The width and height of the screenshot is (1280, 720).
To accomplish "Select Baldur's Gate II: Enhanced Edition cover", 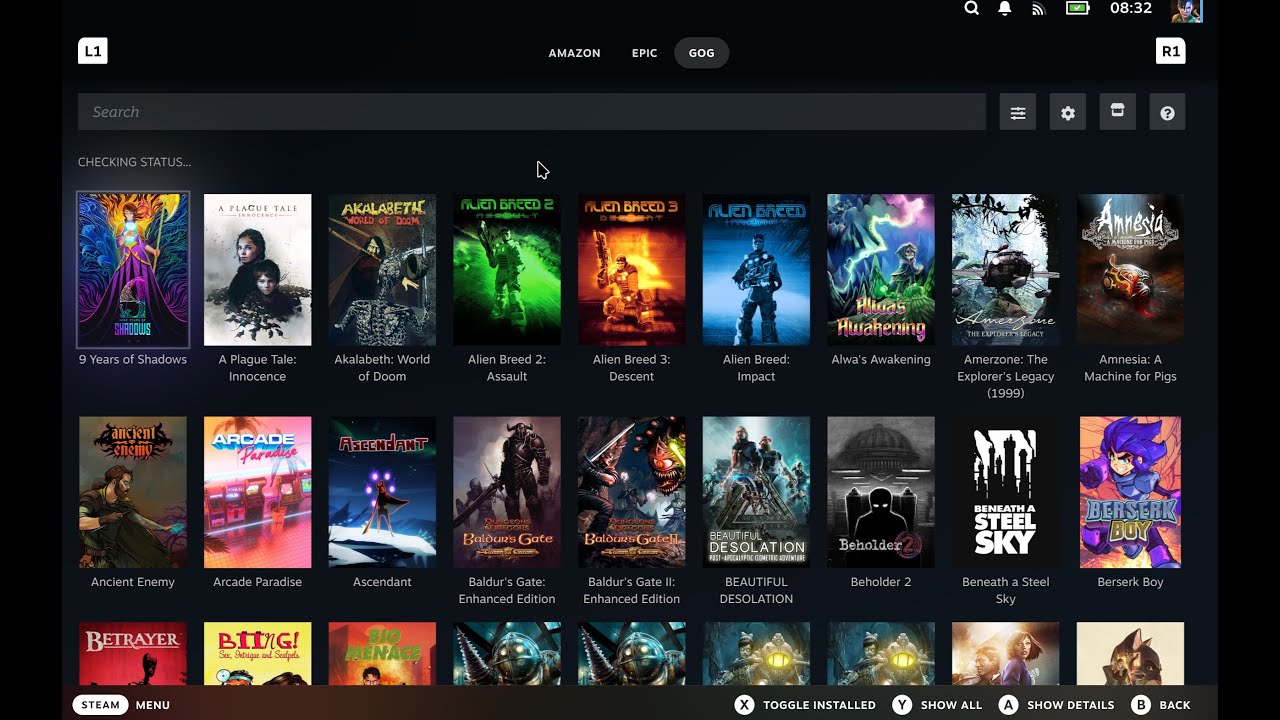I will 632,492.
